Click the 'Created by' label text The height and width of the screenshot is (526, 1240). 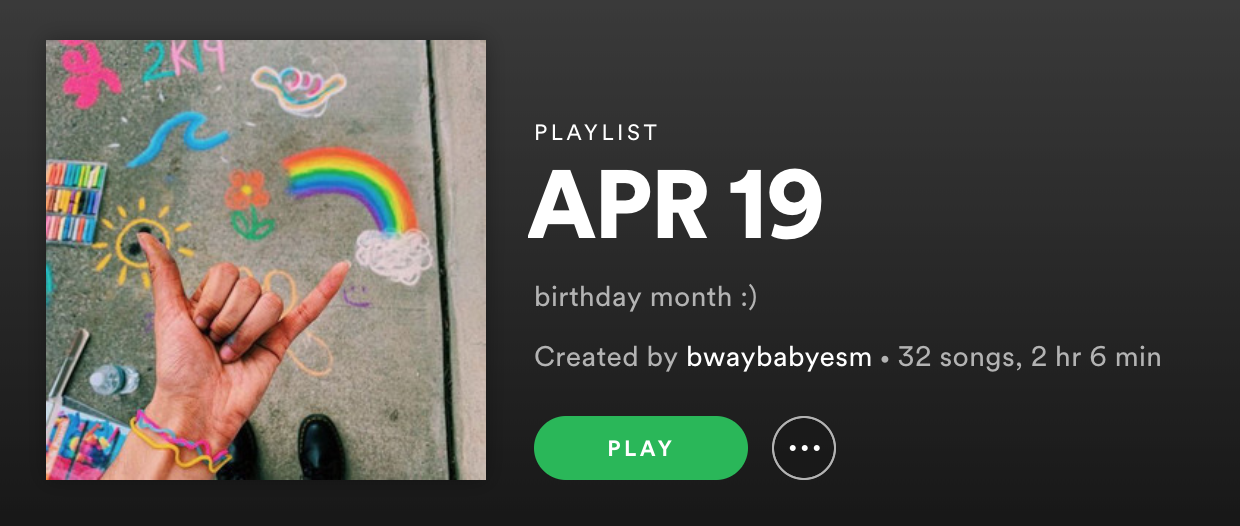coord(606,357)
